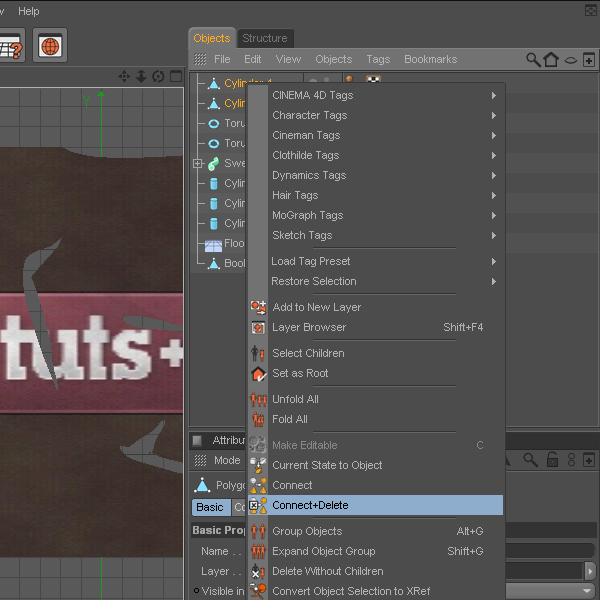Expand Dynamics Tags submenu

[375, 175]
